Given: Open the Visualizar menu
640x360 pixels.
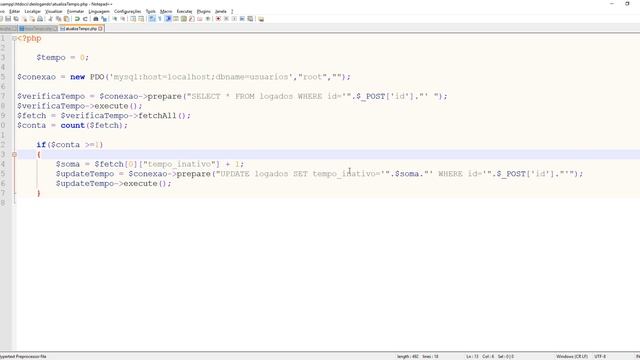Looking at the screenshot, I should 53,11.
